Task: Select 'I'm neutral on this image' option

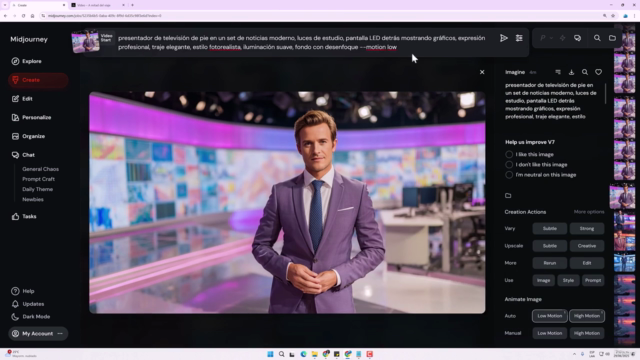Action: (540, 175)
